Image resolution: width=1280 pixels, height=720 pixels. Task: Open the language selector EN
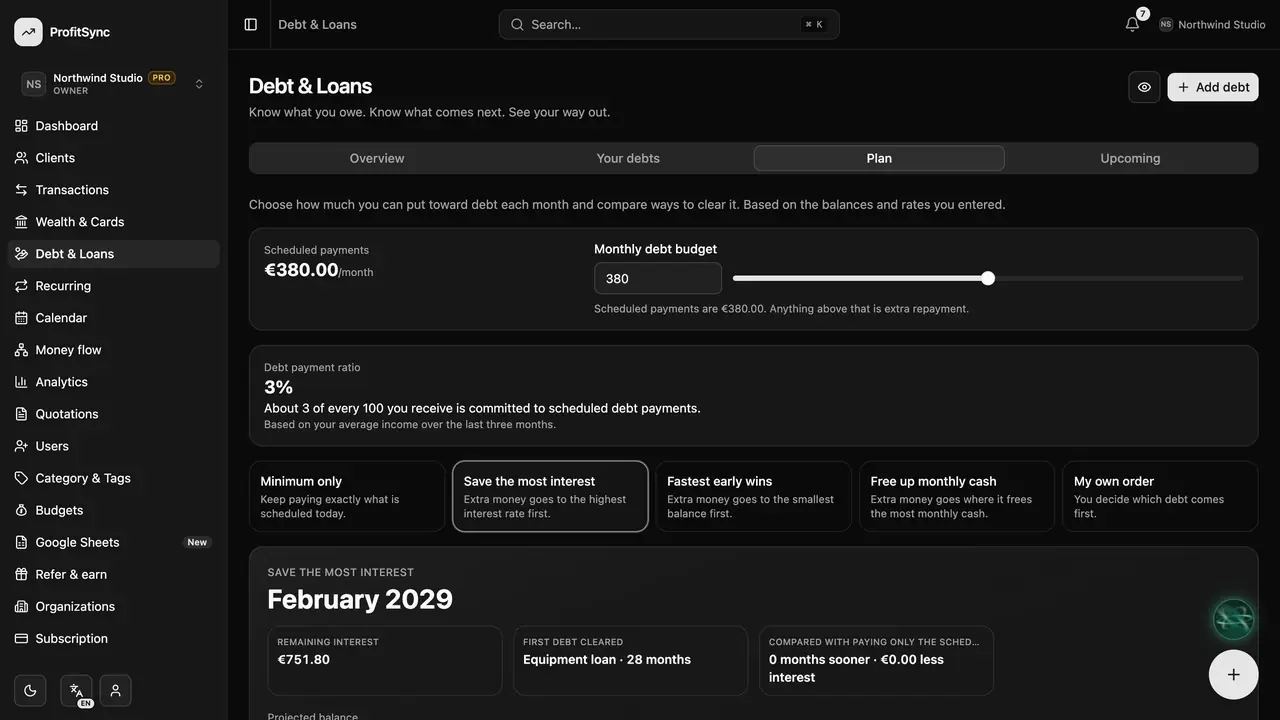click(x=76, y=690)
